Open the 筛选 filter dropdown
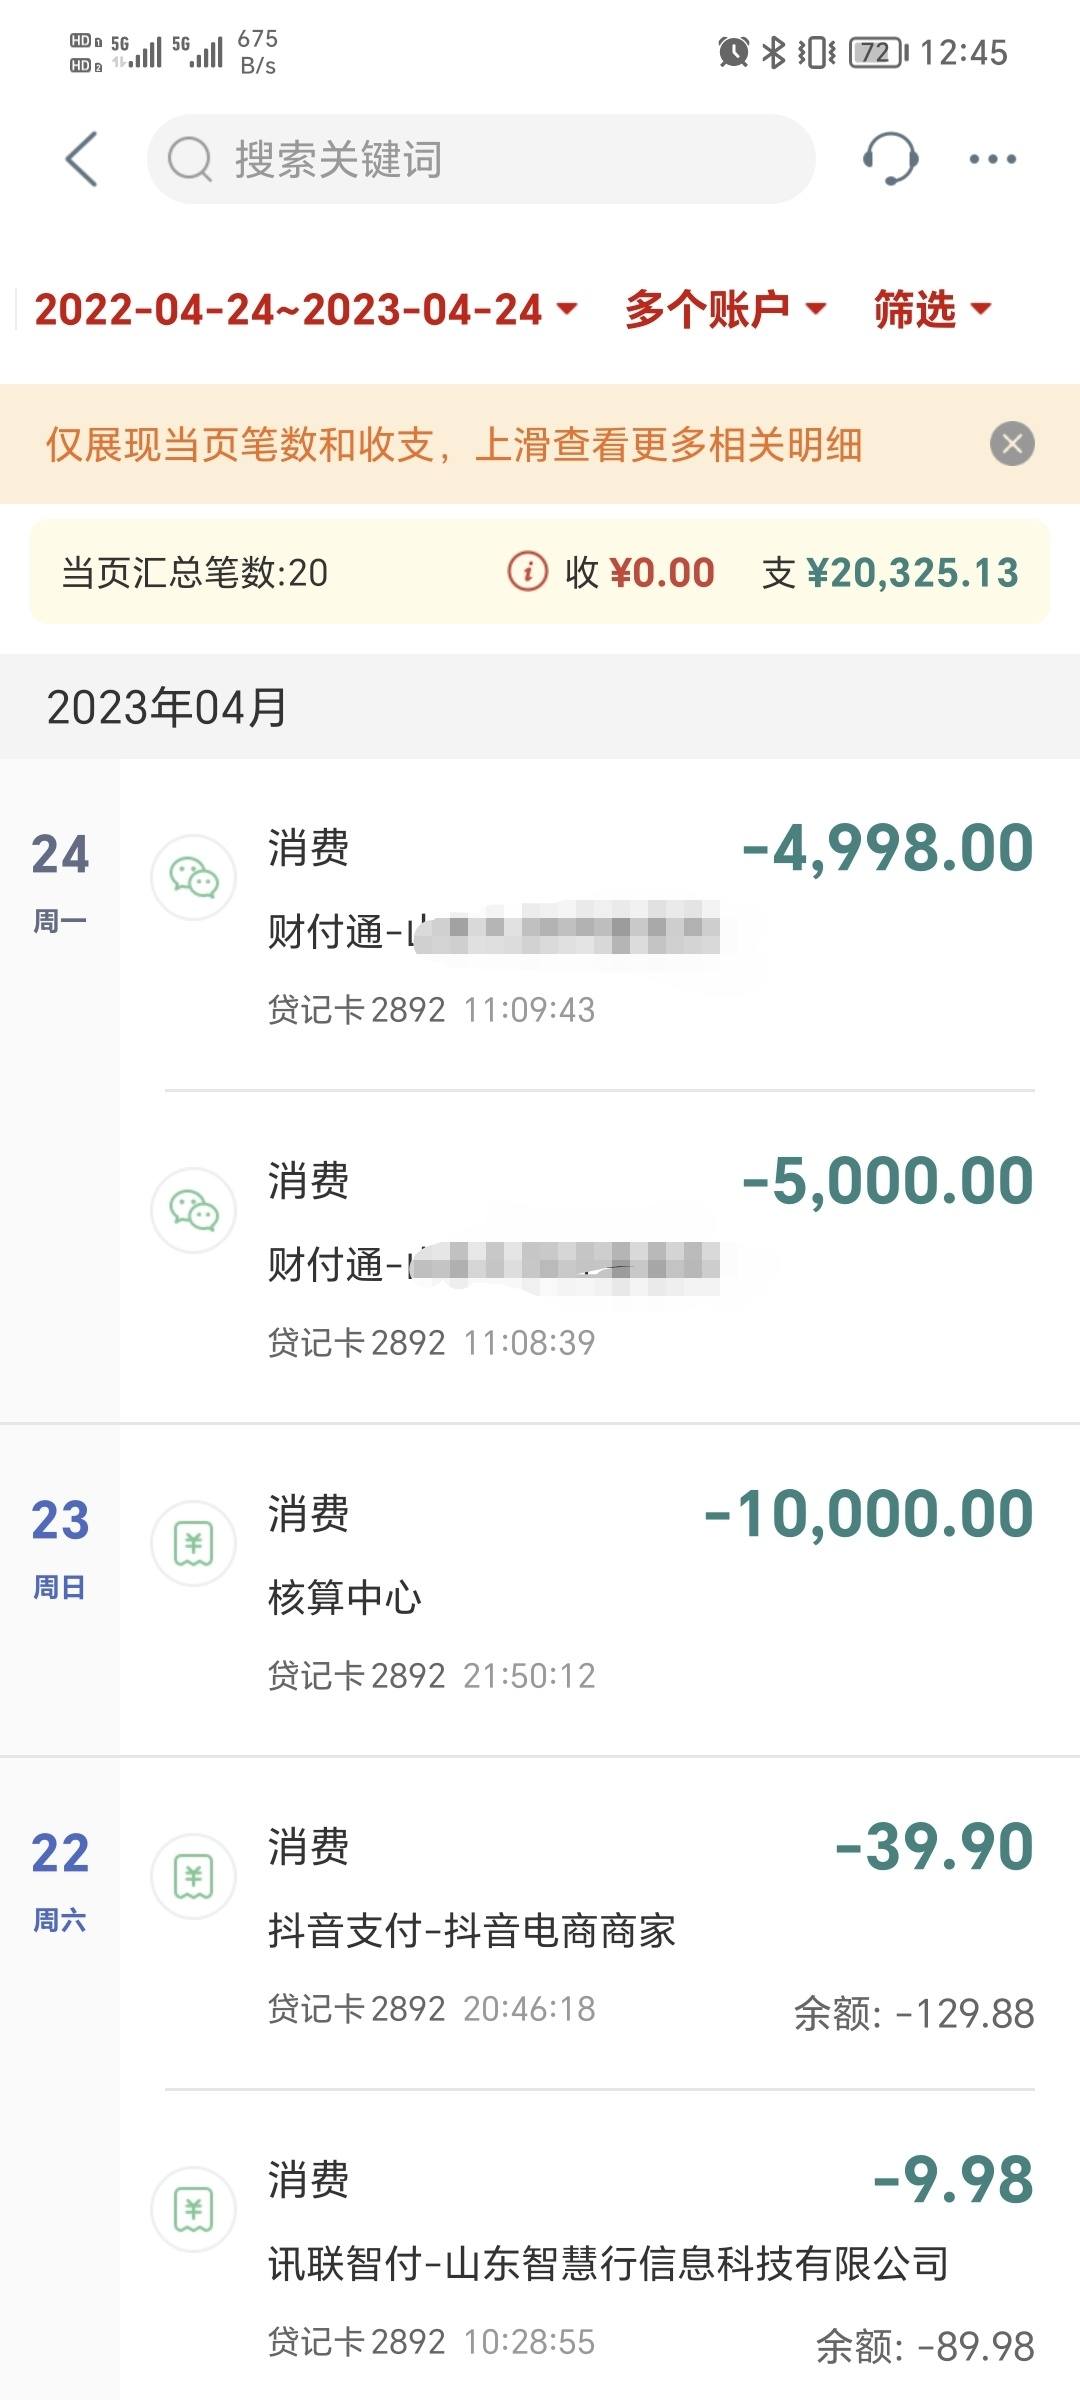Screen dimensions: 1080x2400 [x=933, y=309]
